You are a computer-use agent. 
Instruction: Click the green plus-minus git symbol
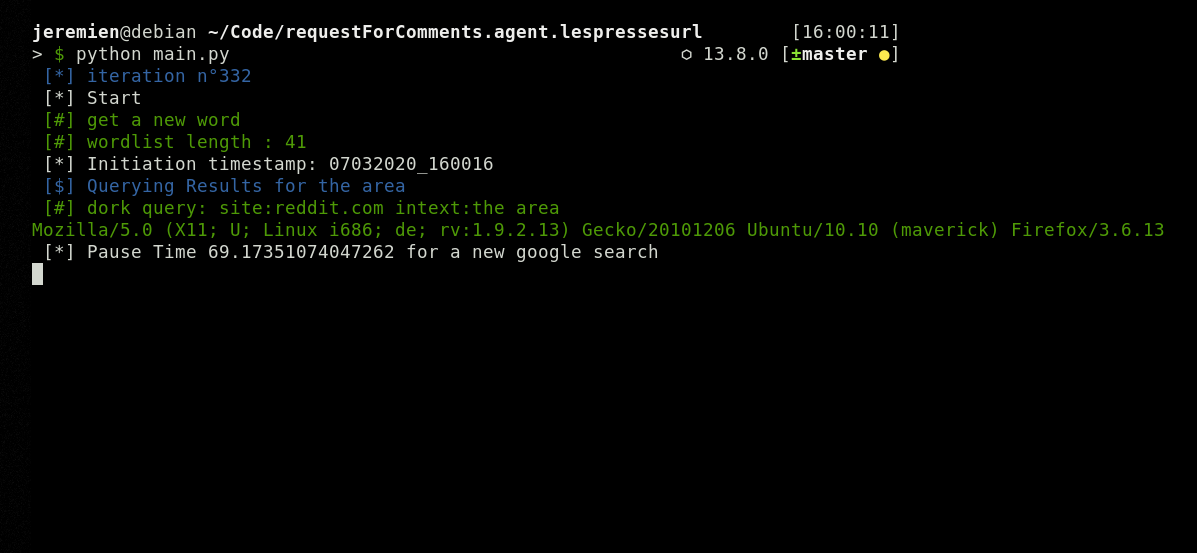[796, 54]
